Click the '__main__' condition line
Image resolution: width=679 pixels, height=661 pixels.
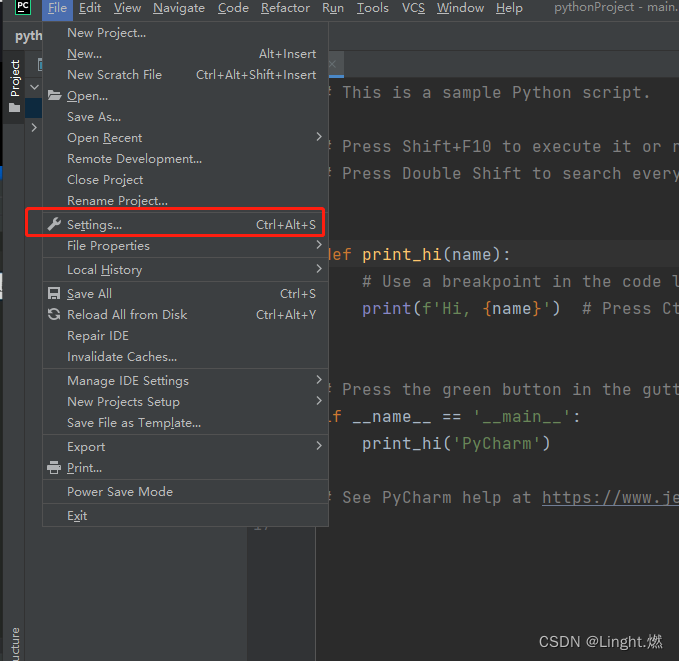[455, 416]
